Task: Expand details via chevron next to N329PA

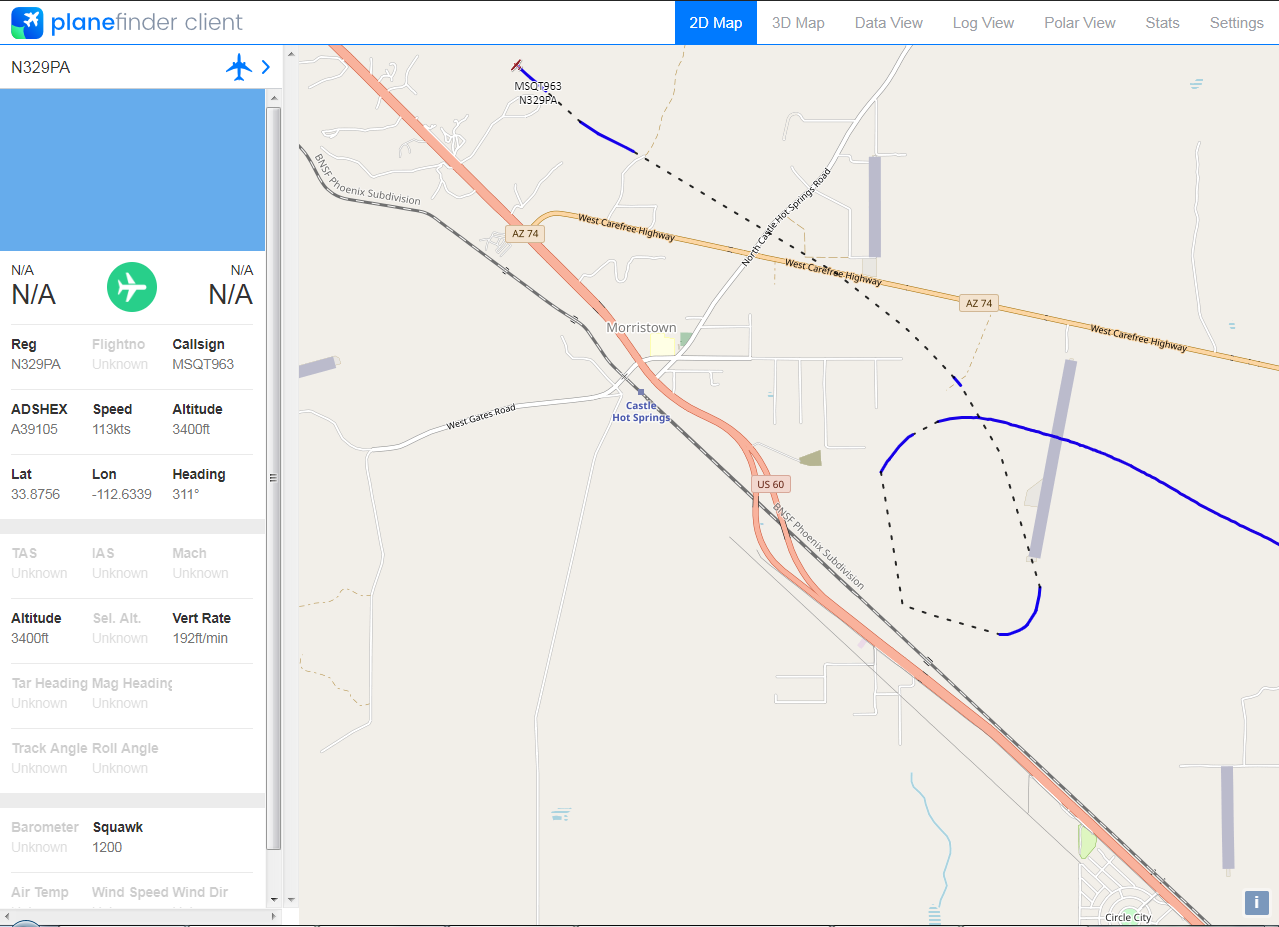Action: [x=265, y=67]
